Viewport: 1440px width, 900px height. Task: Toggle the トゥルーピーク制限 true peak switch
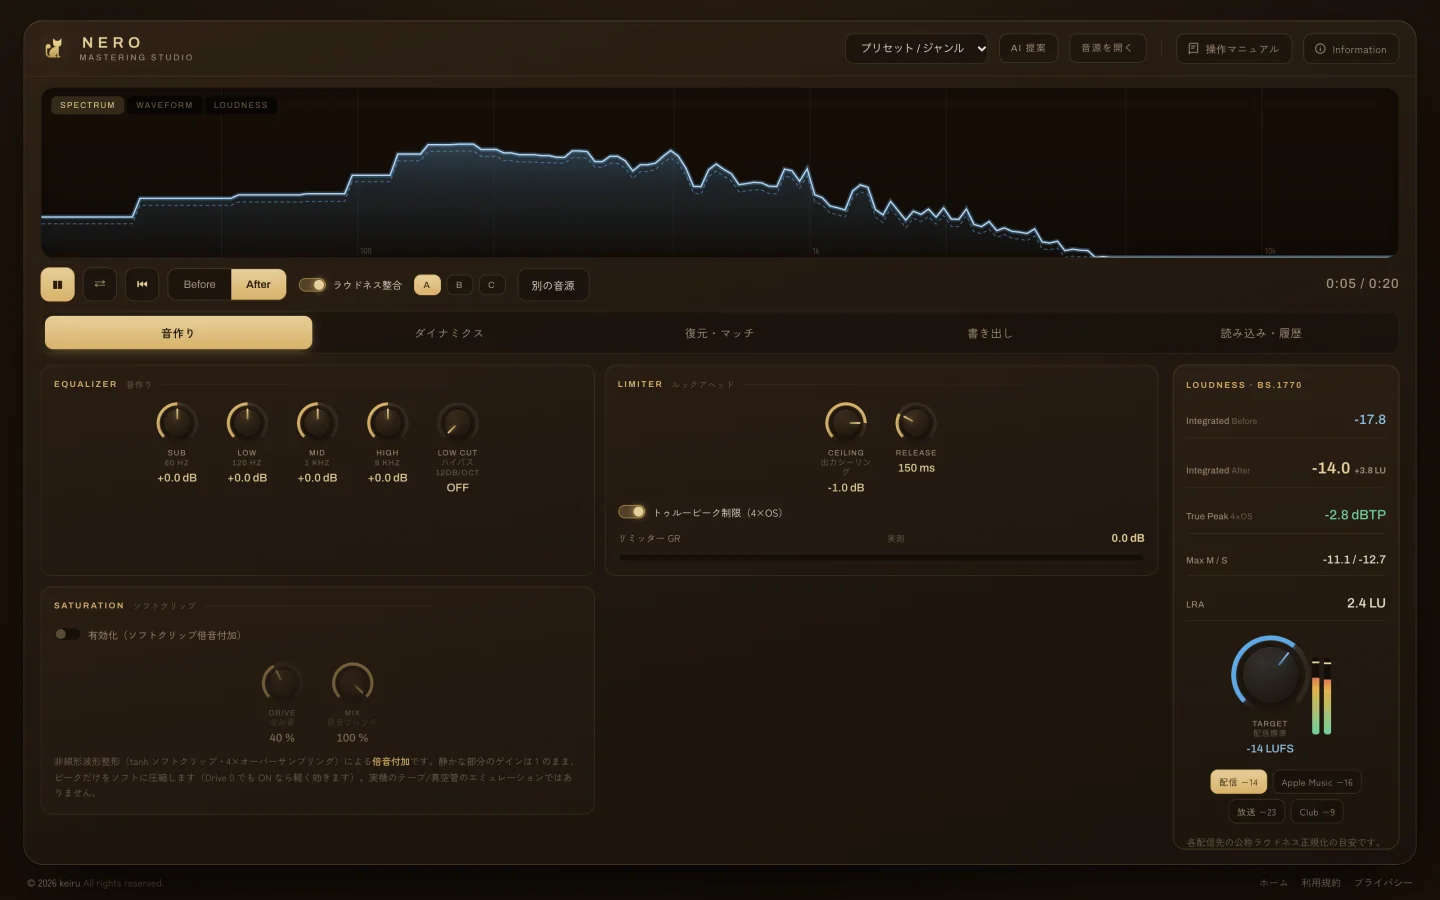pos(632,512)
